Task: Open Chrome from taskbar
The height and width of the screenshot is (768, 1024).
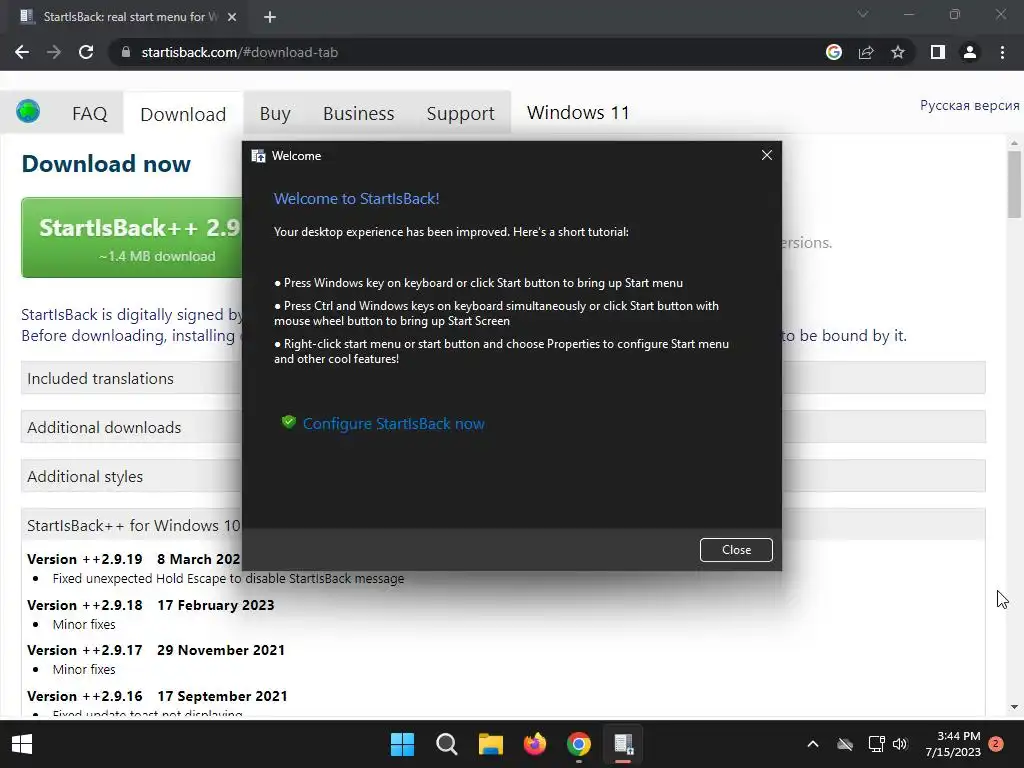Action: tap(579, 744)
